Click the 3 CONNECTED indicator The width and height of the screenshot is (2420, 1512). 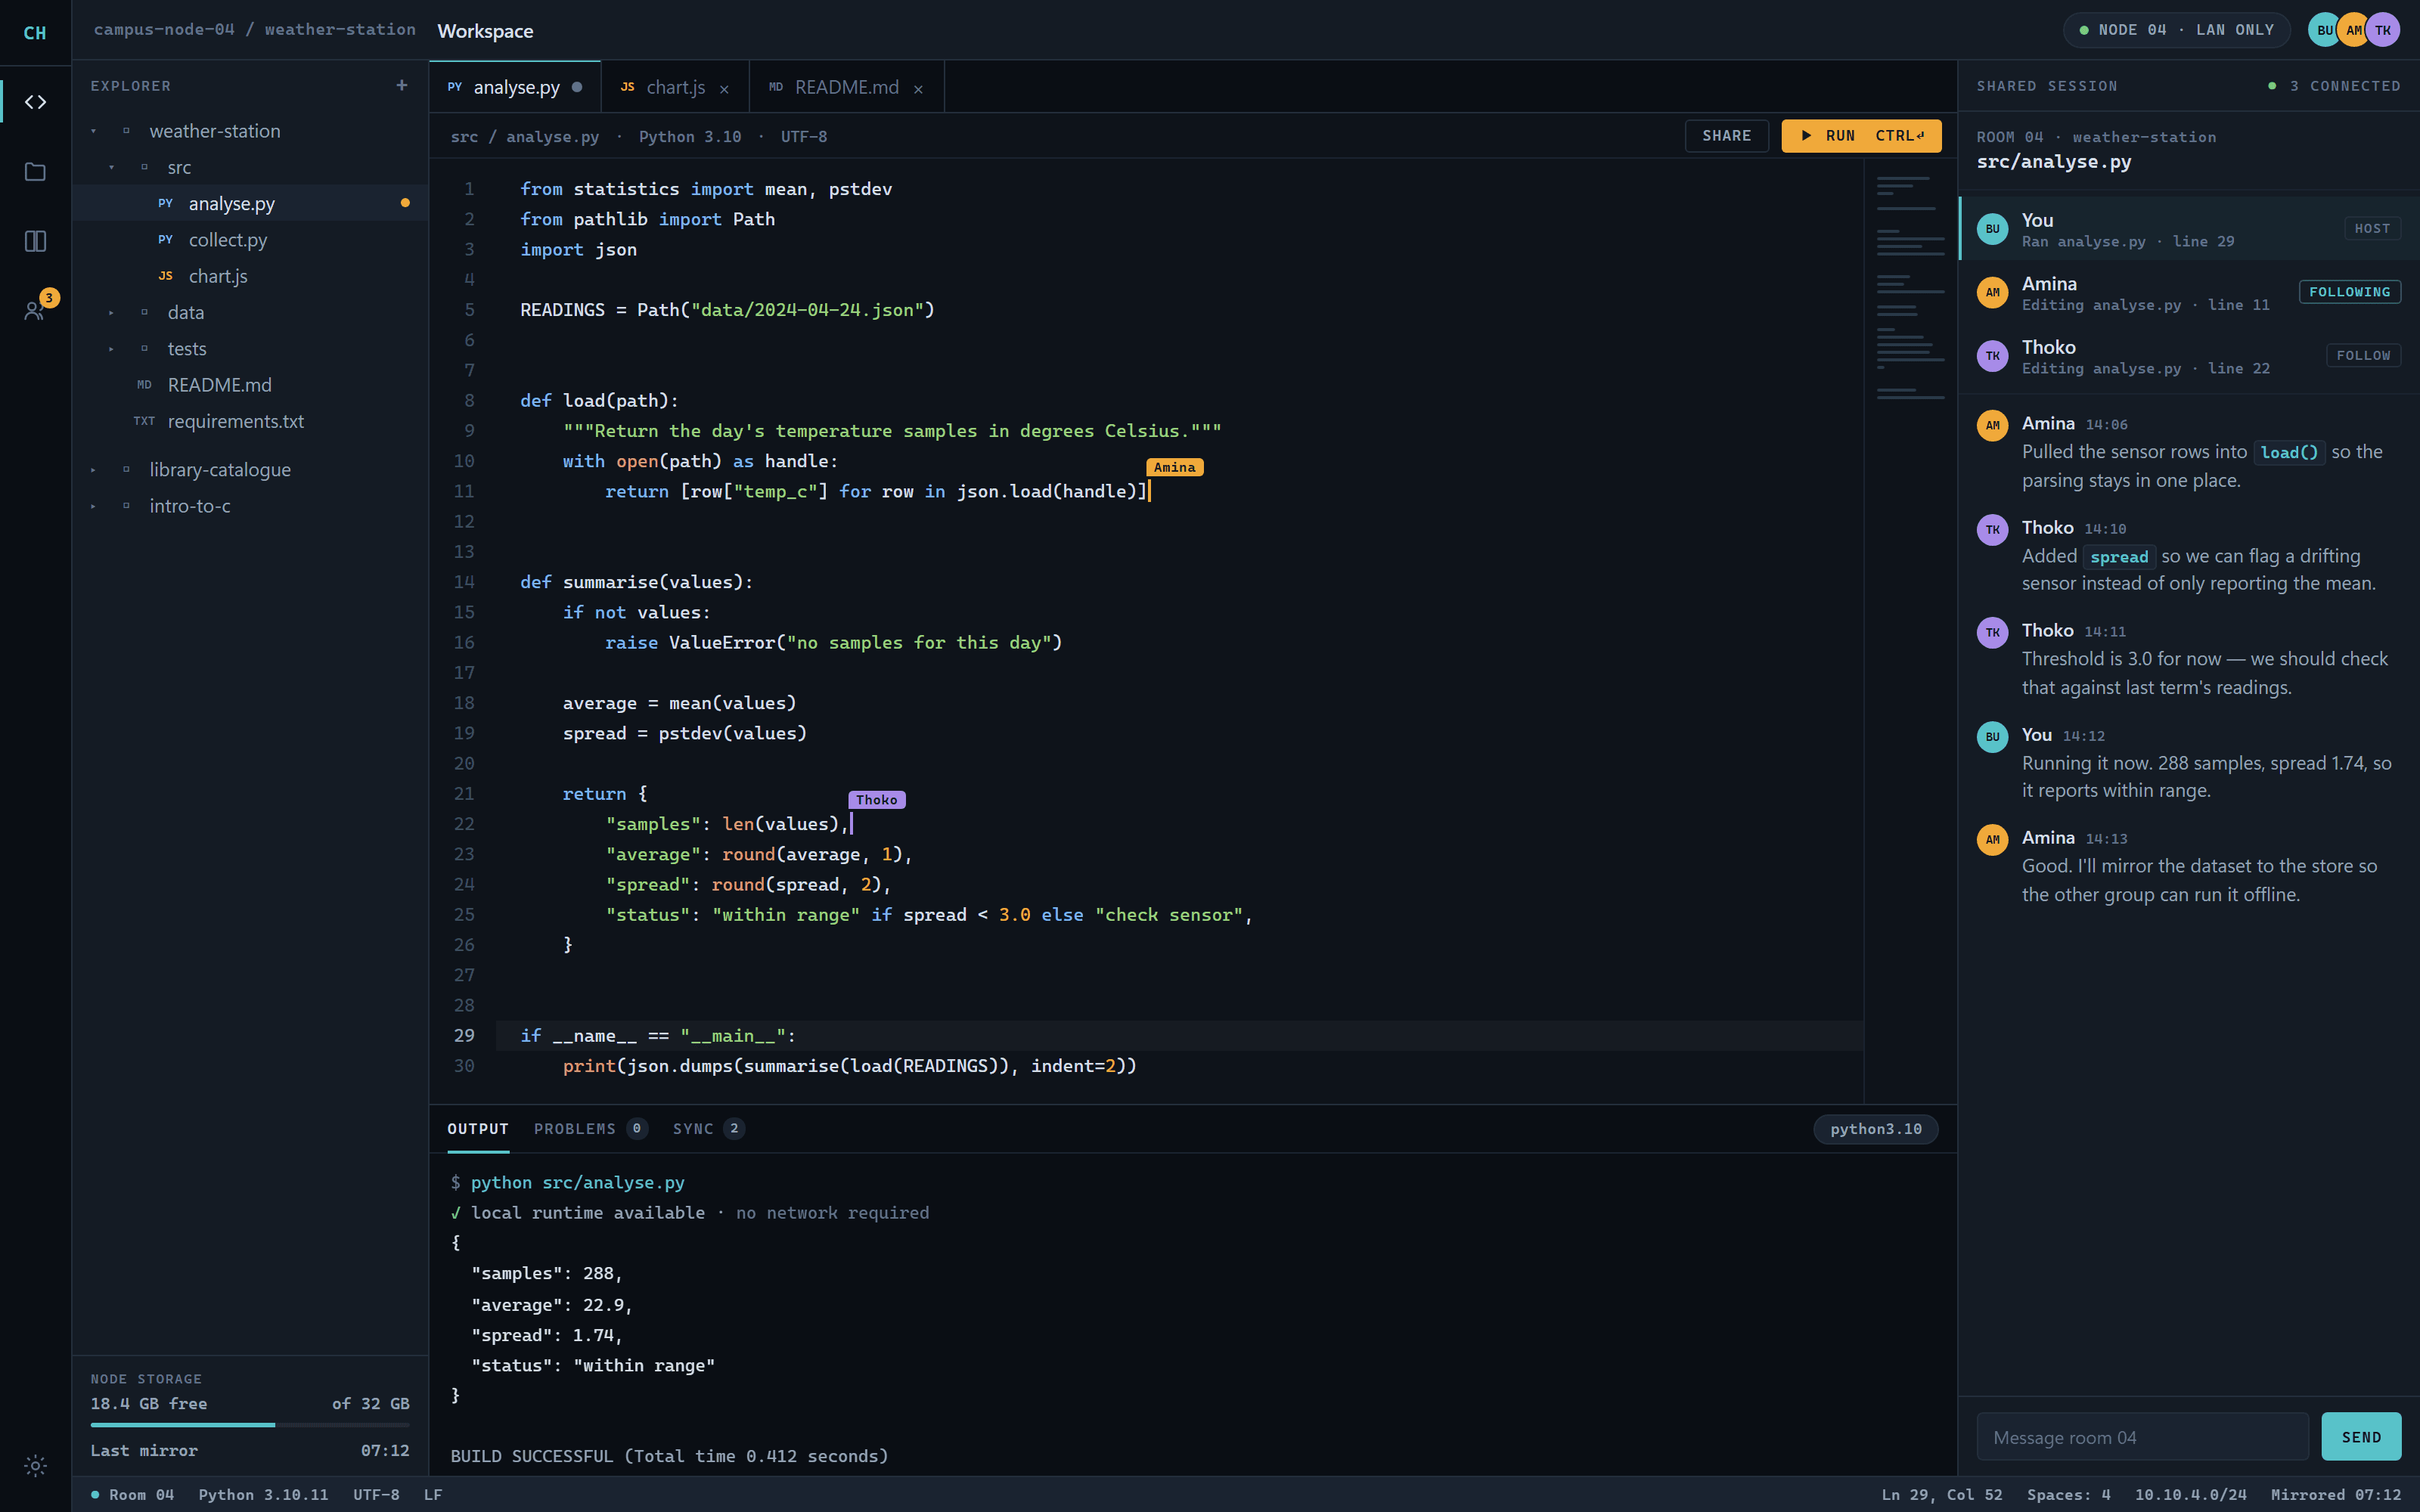click(x=2334, y=86)
